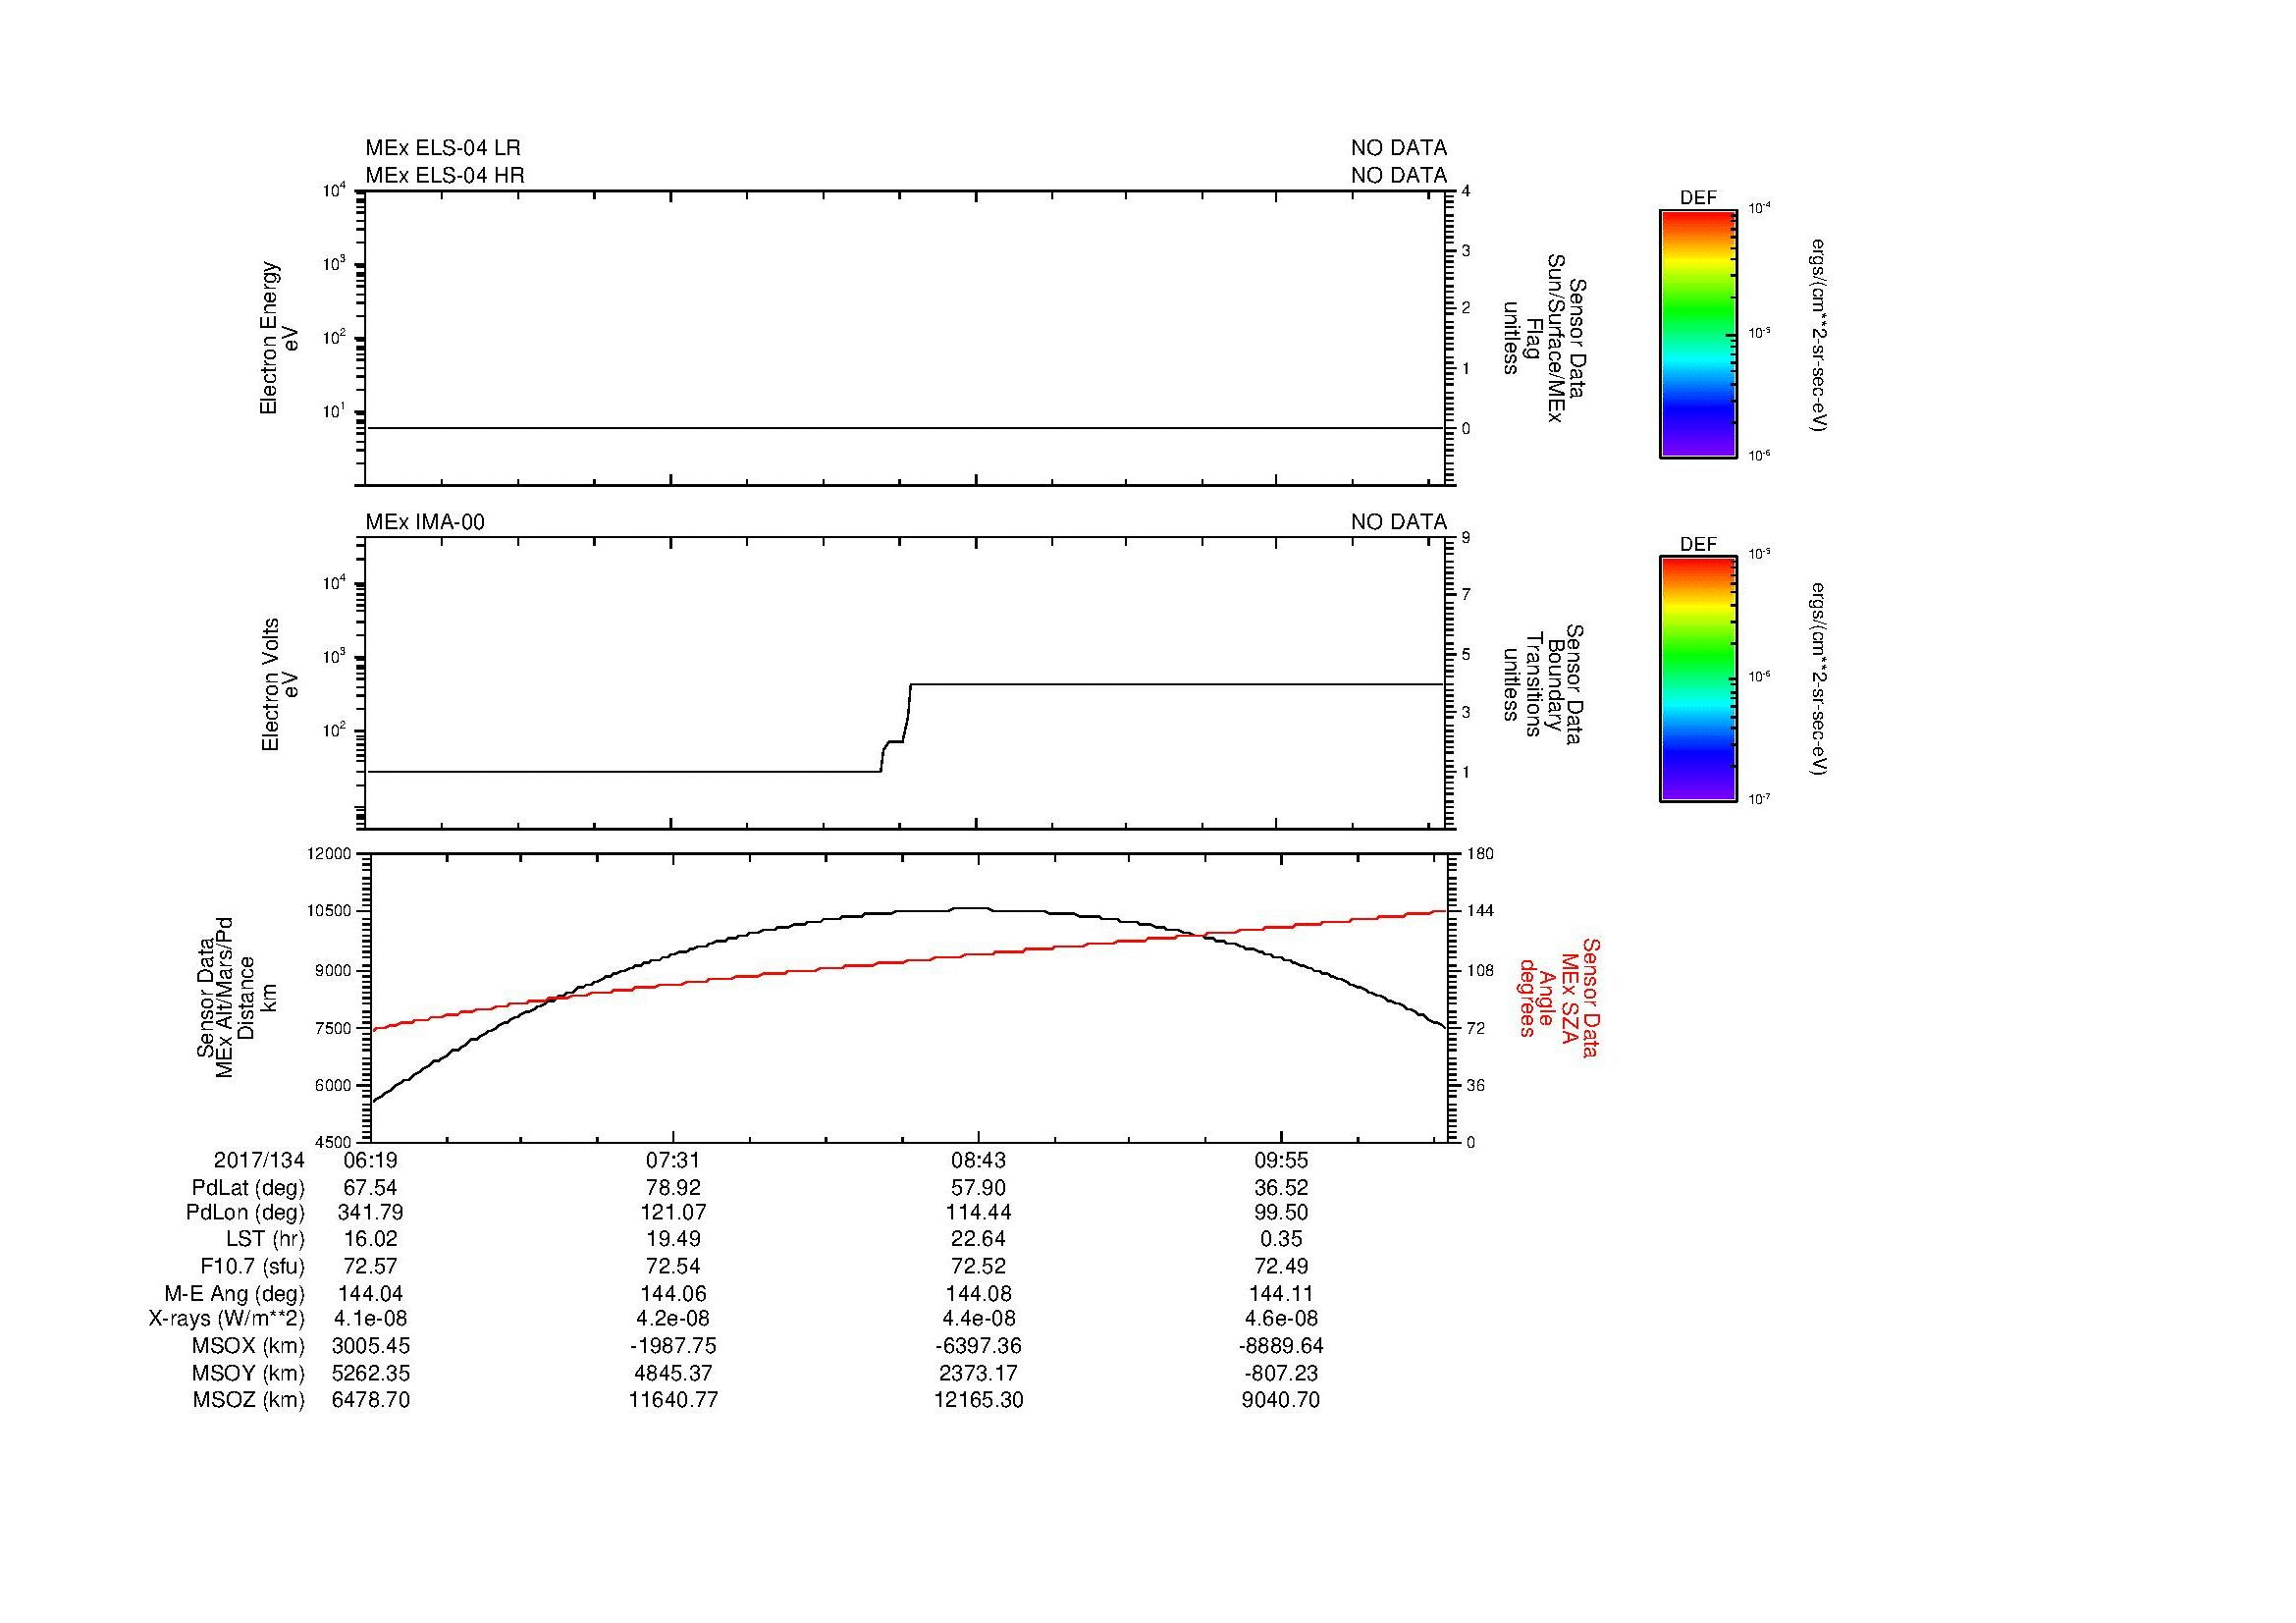Click the MSOZ value 12165.30

(x=978, y=1400)
